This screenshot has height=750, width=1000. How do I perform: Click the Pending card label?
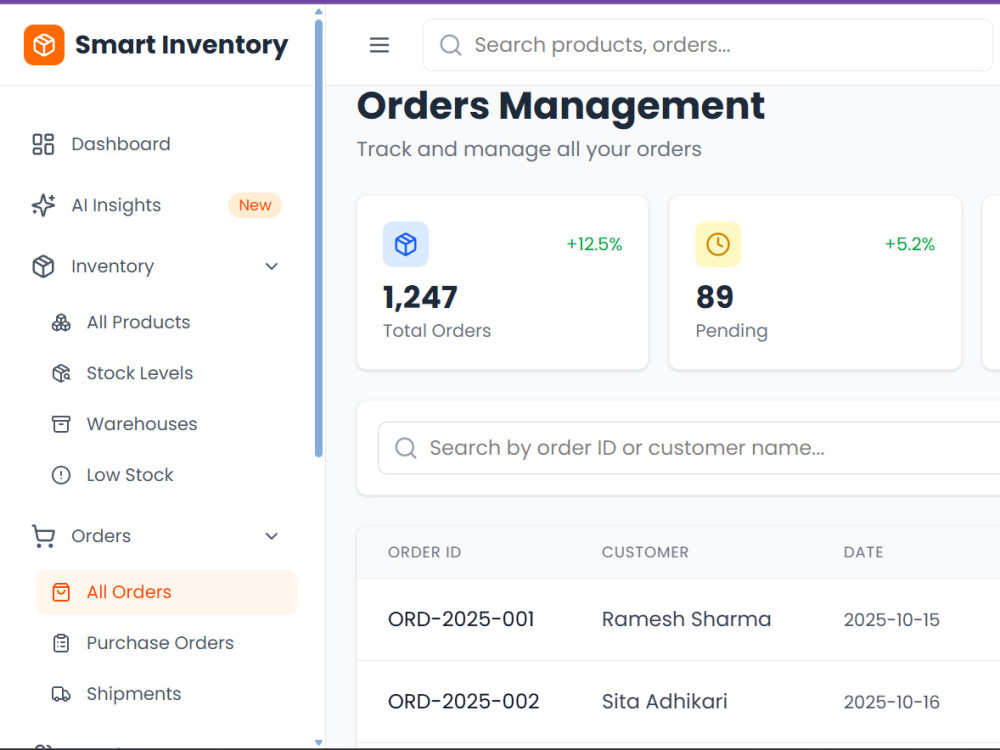[x=732, y=332]
